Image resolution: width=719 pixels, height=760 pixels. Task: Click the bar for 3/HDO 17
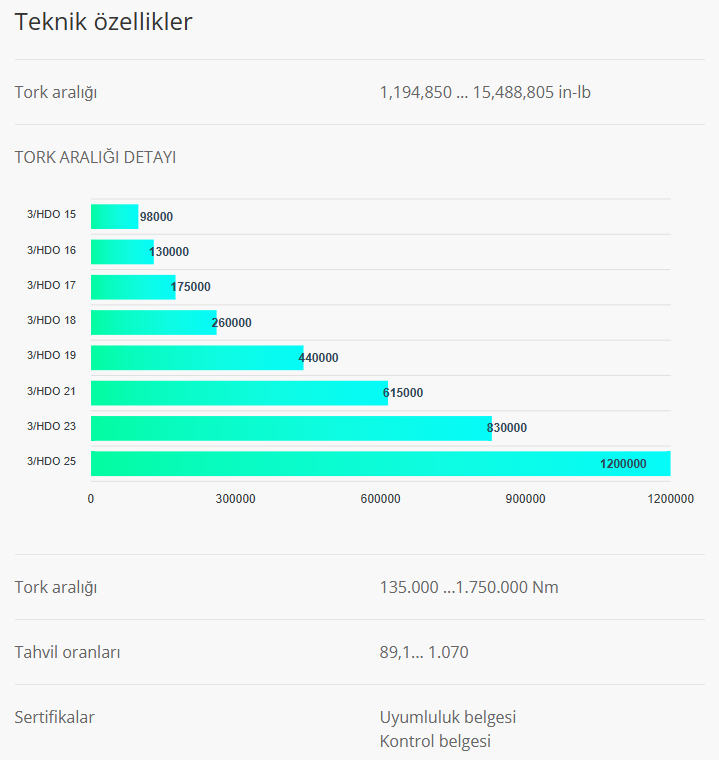pyautogui.click(x=132, y=287)
